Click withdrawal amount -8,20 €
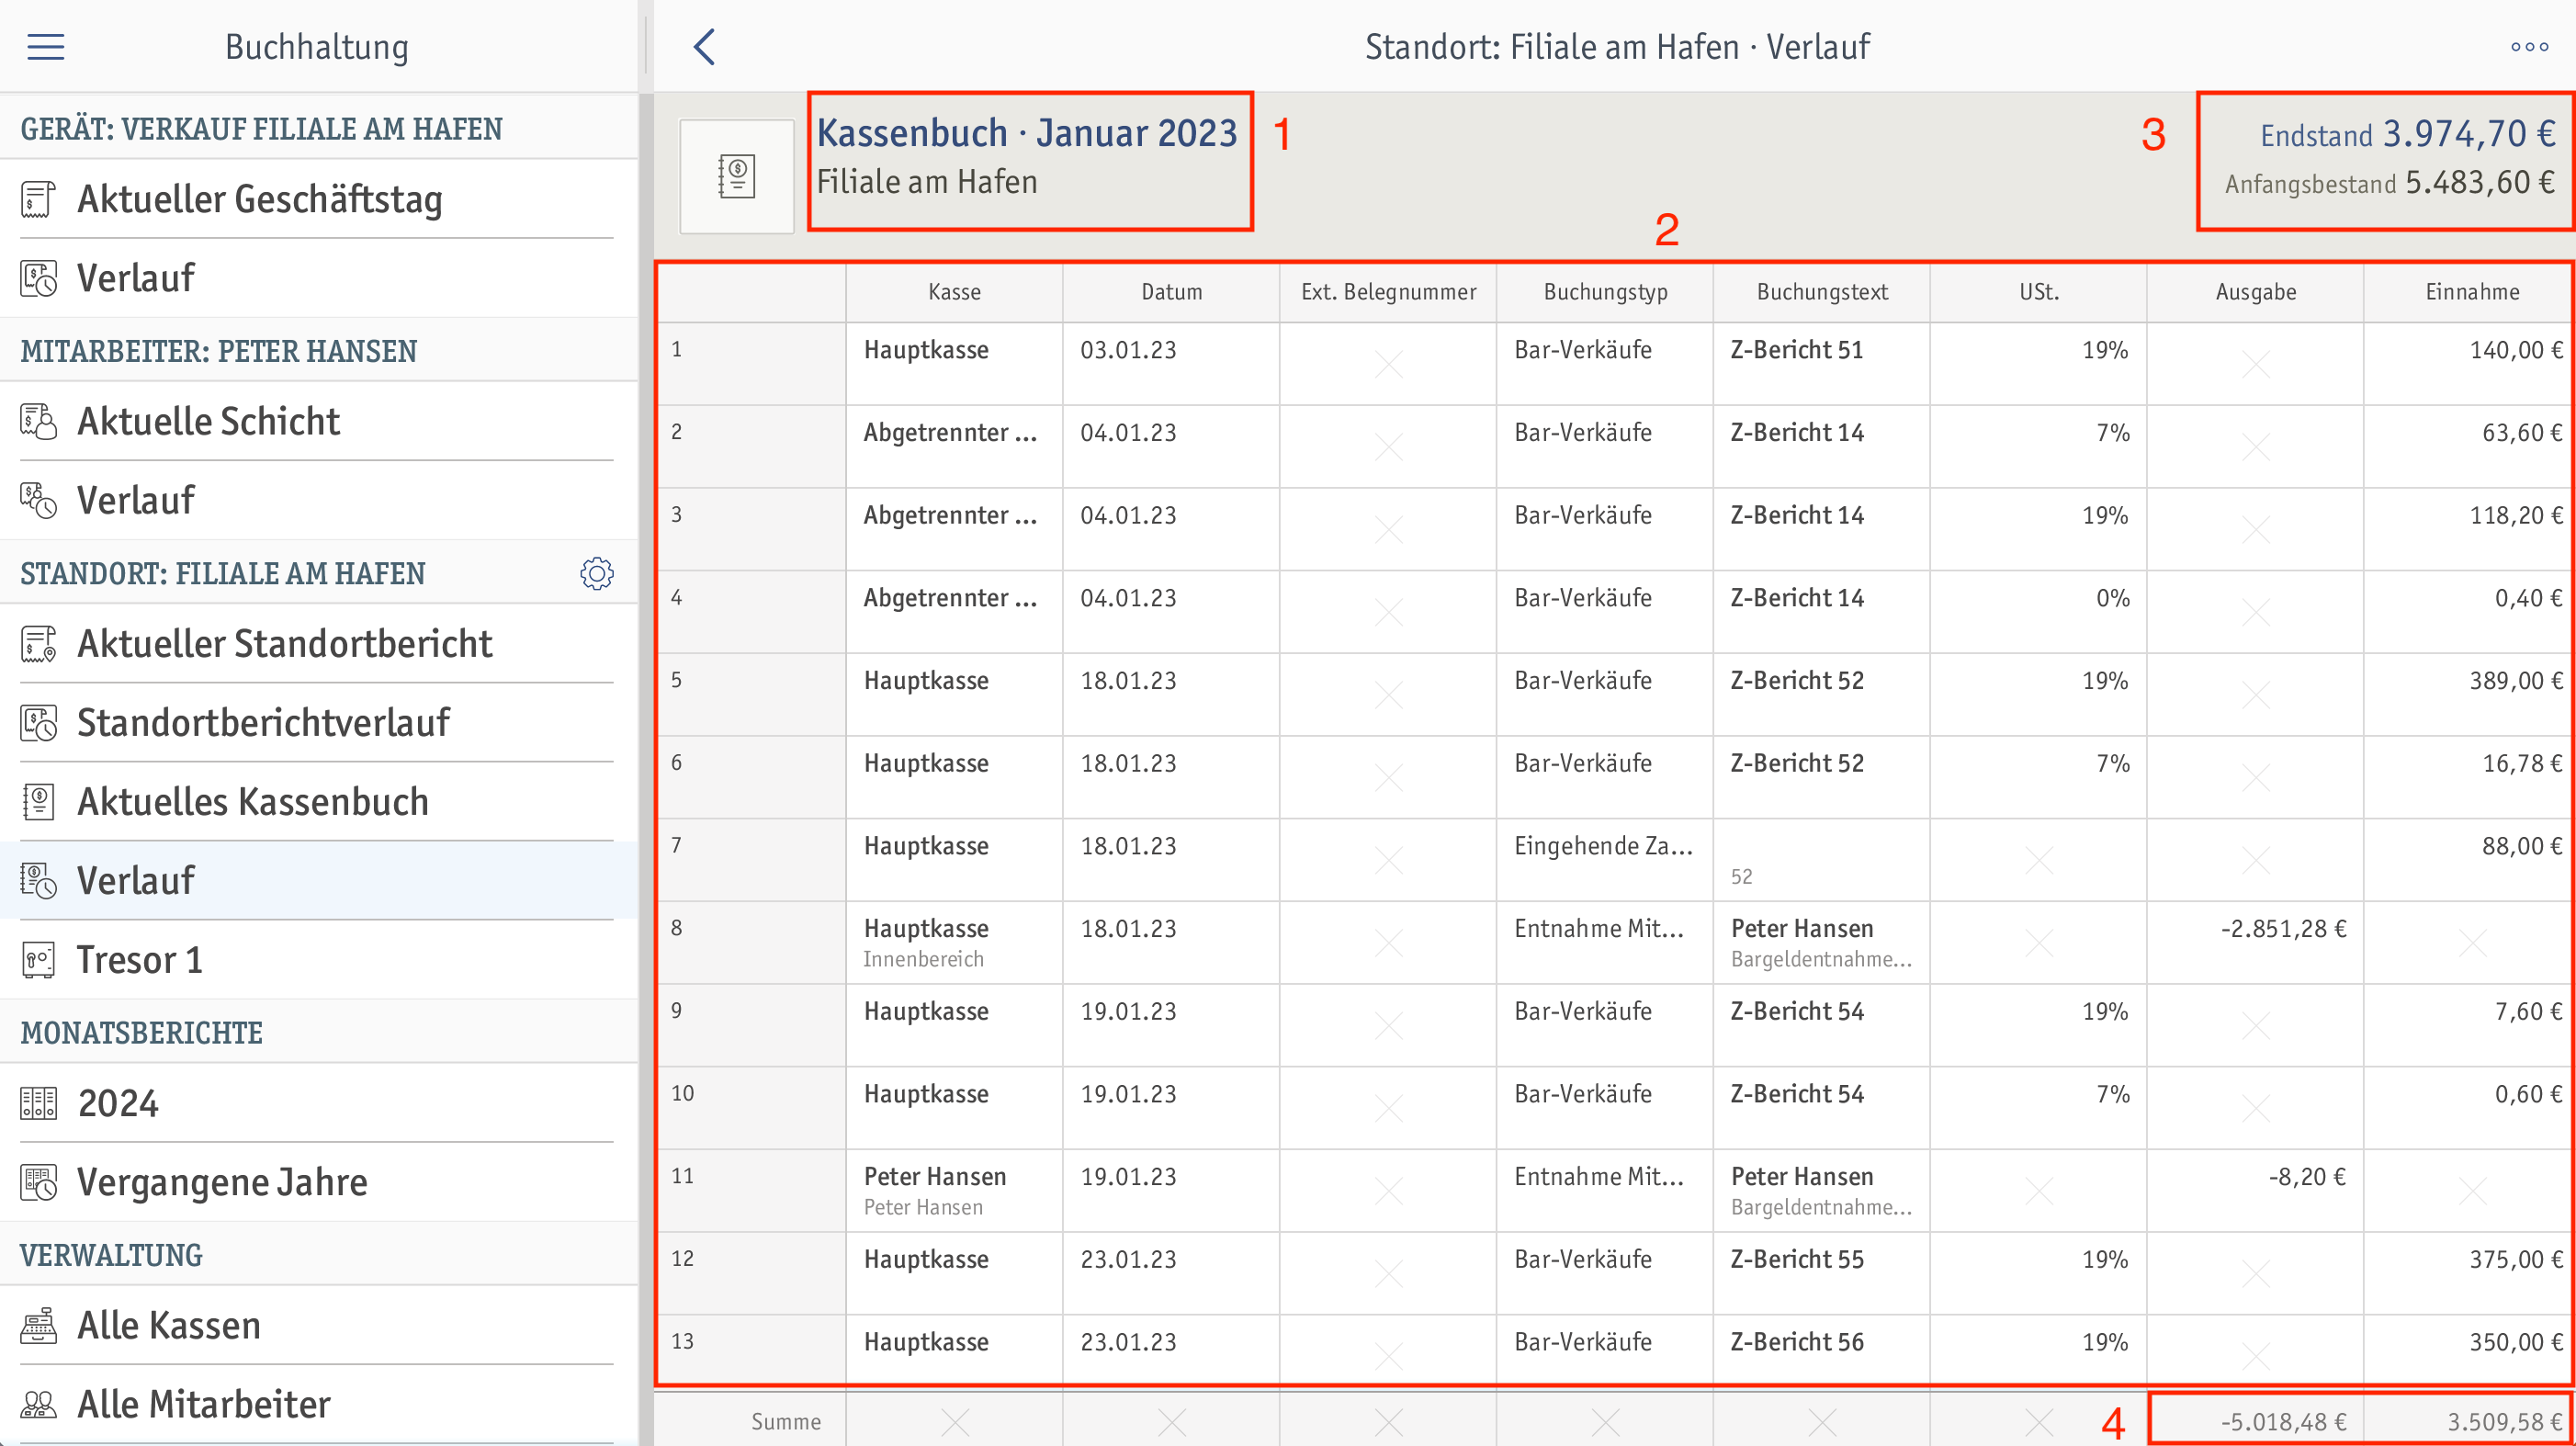The width and height of the screenshot is (2576, 1446). [x=2306, y=1177]
